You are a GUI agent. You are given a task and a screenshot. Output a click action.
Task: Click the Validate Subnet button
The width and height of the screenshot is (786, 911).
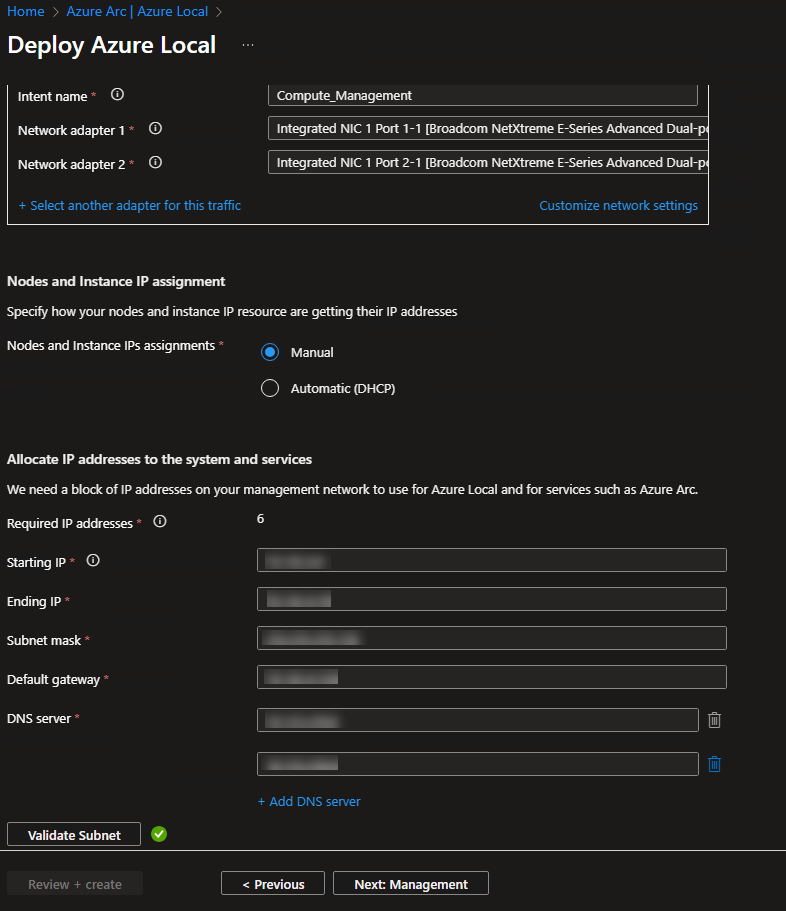74,834
